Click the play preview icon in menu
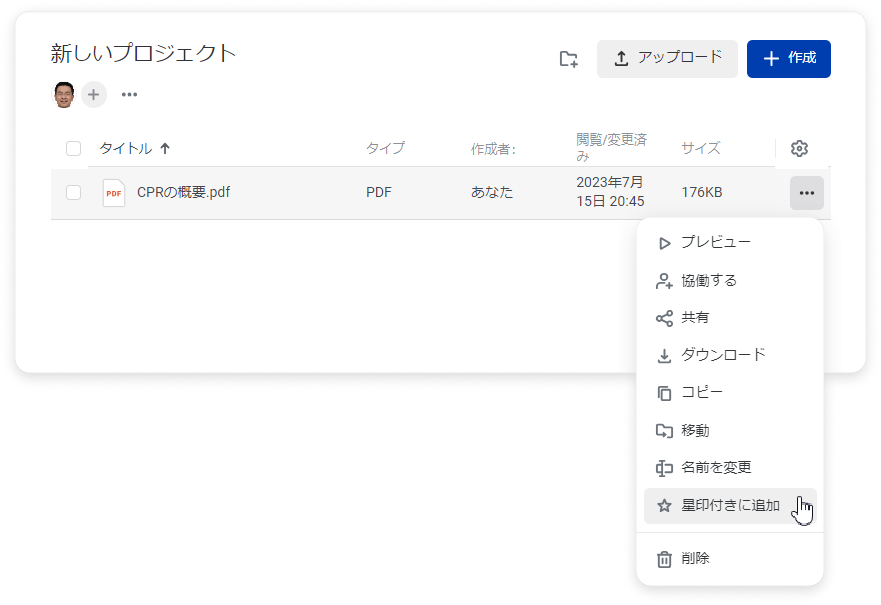 click(x=664, y=243)
